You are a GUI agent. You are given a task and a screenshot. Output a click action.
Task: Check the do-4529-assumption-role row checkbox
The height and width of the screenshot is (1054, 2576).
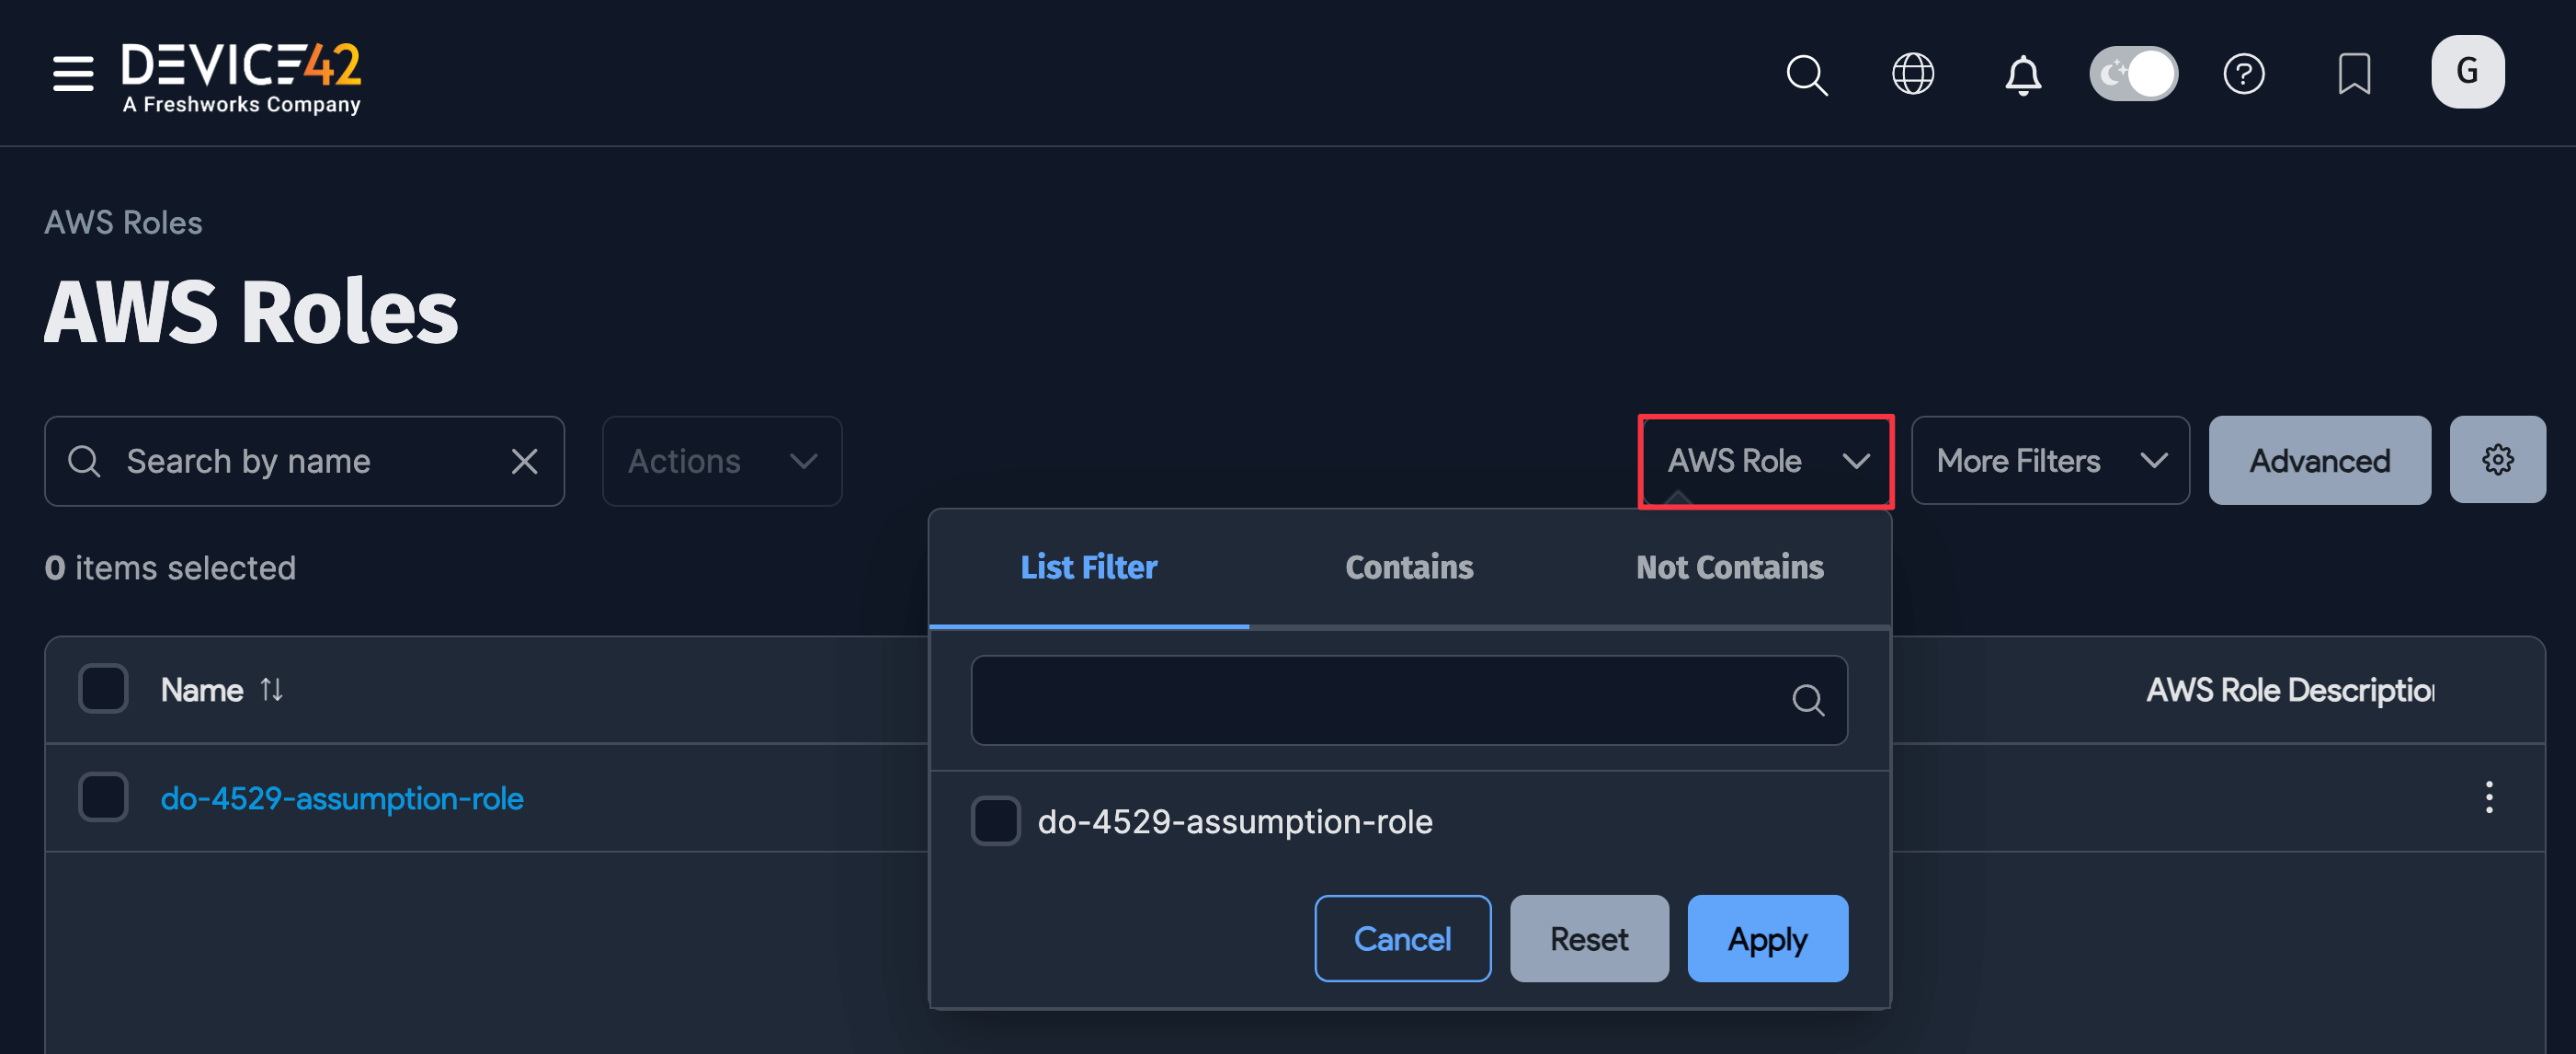coord(103,797)
